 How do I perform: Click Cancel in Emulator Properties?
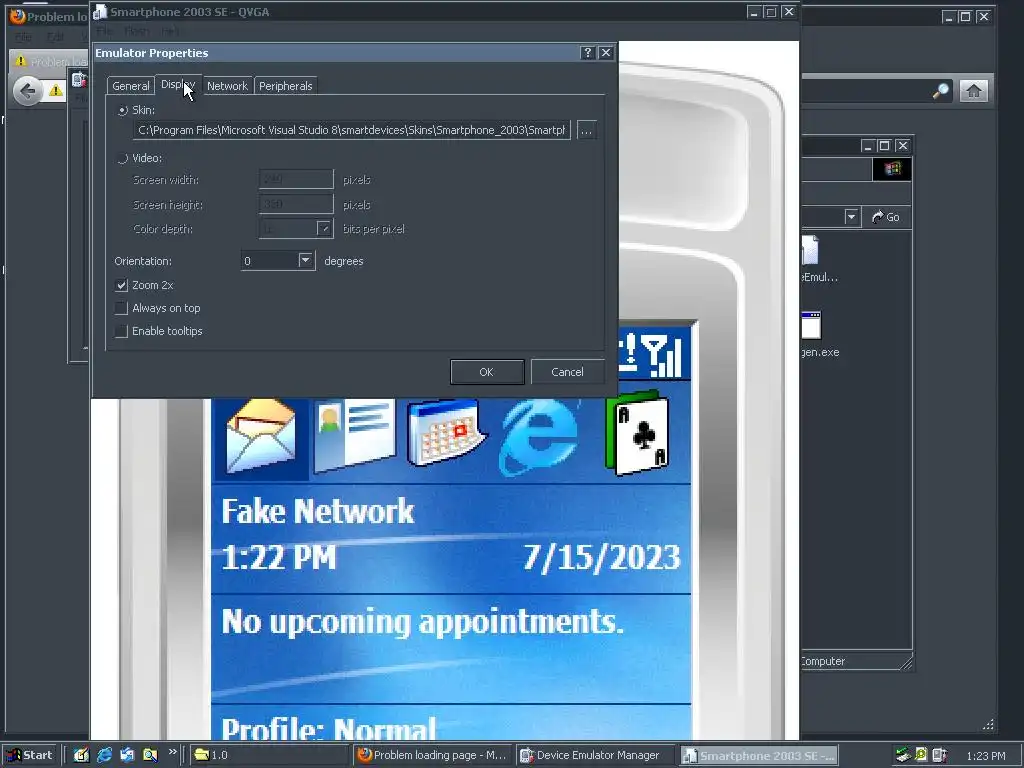pyautogui.click(x=568, y=372)
